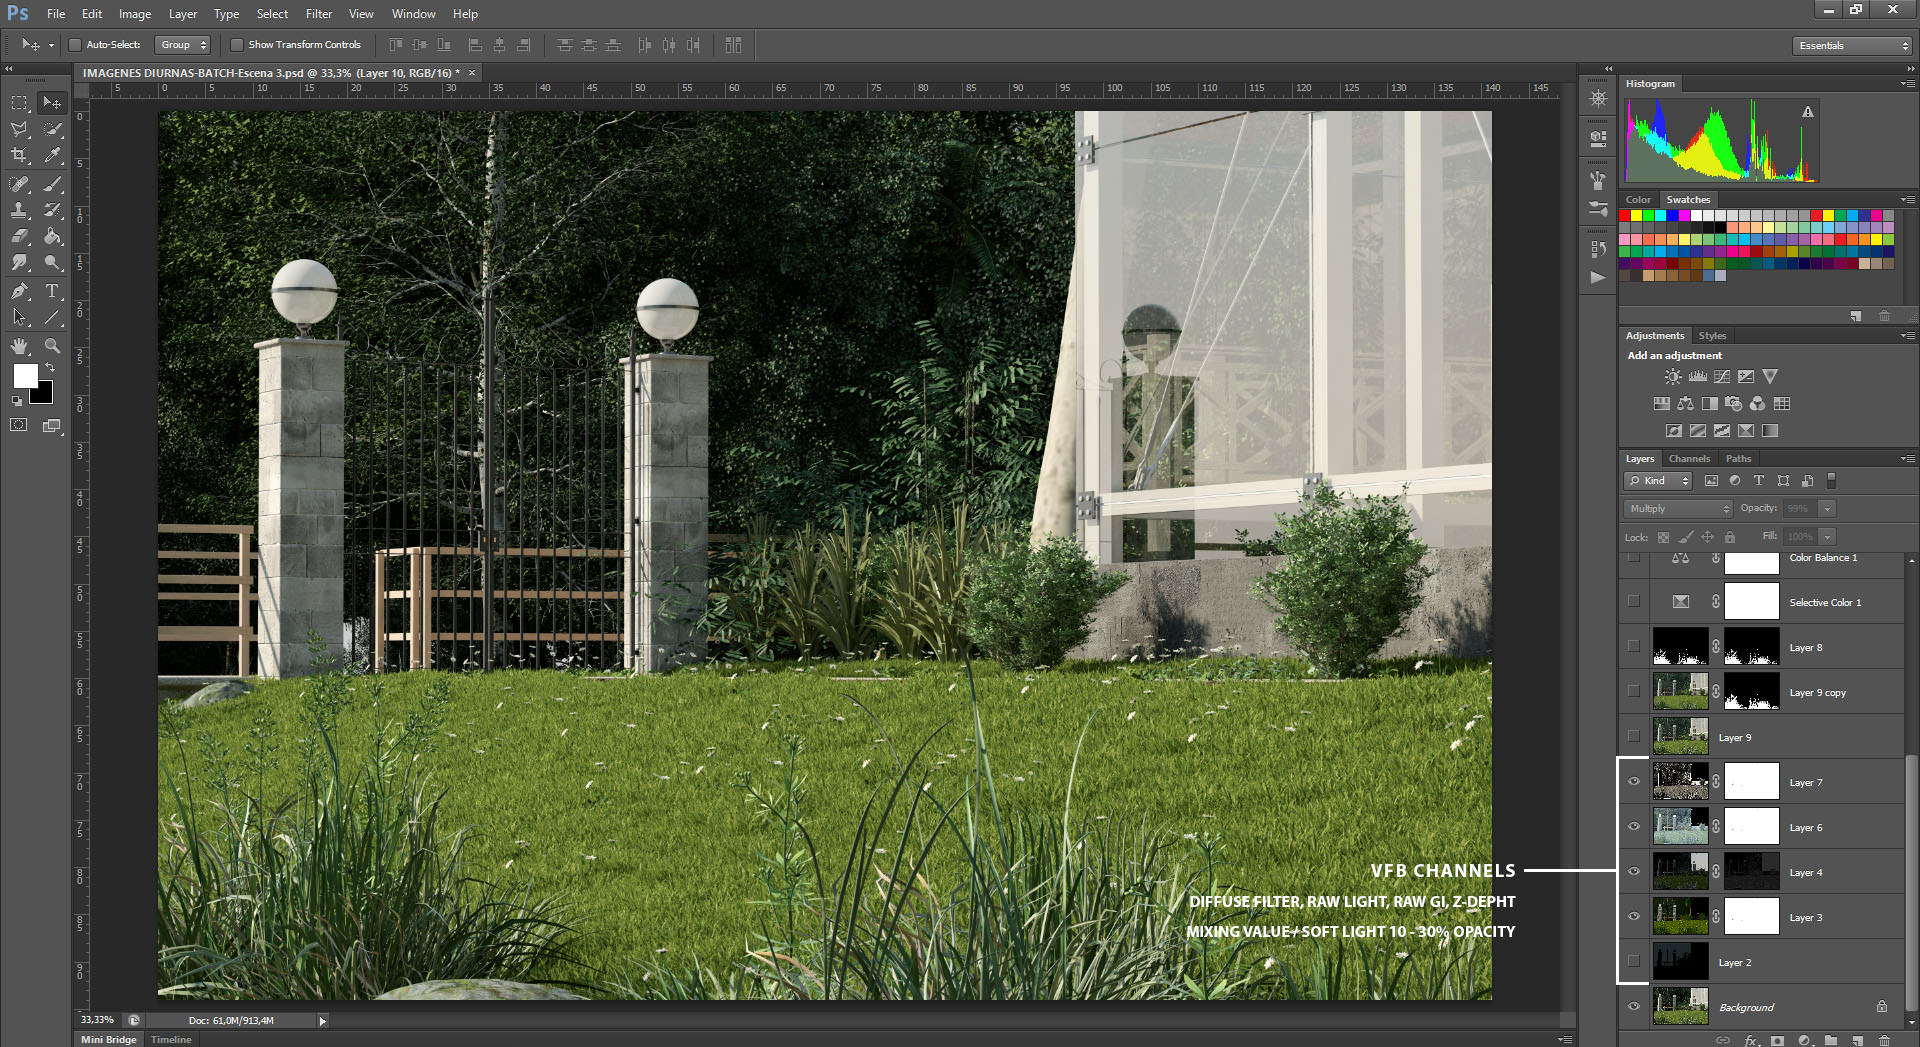This screenshot has width=1920, height=1047.
Task: Select the Brush tool
Action: [52, 183]
